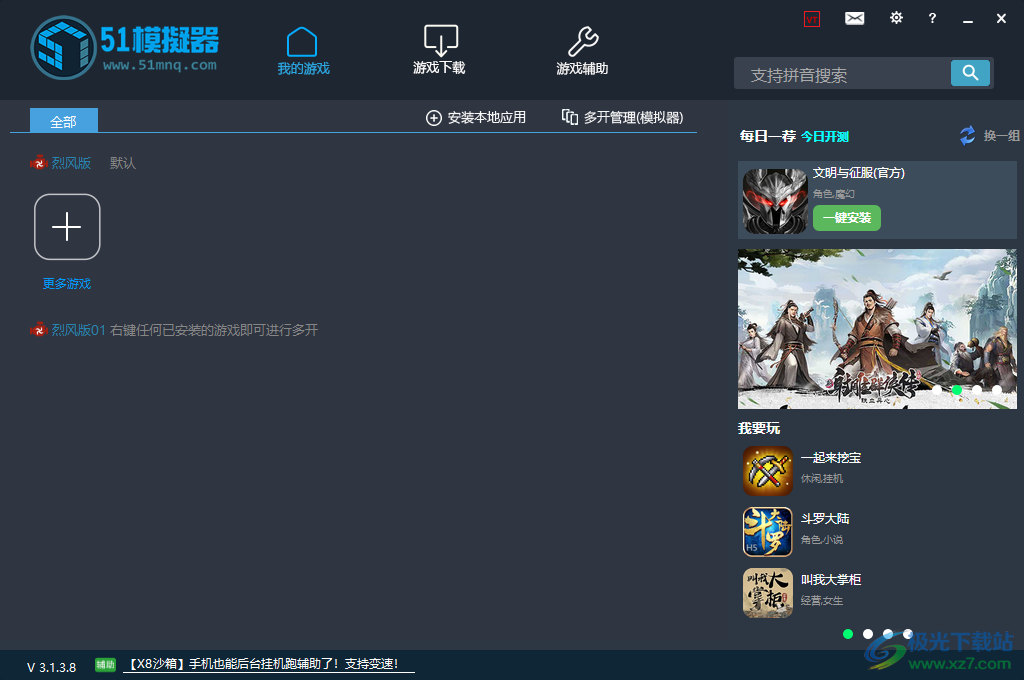Click the 斗罗大陆 title
Image resolution: width=1024 pixels, height=680 pixels.
(x=825, y=519)
